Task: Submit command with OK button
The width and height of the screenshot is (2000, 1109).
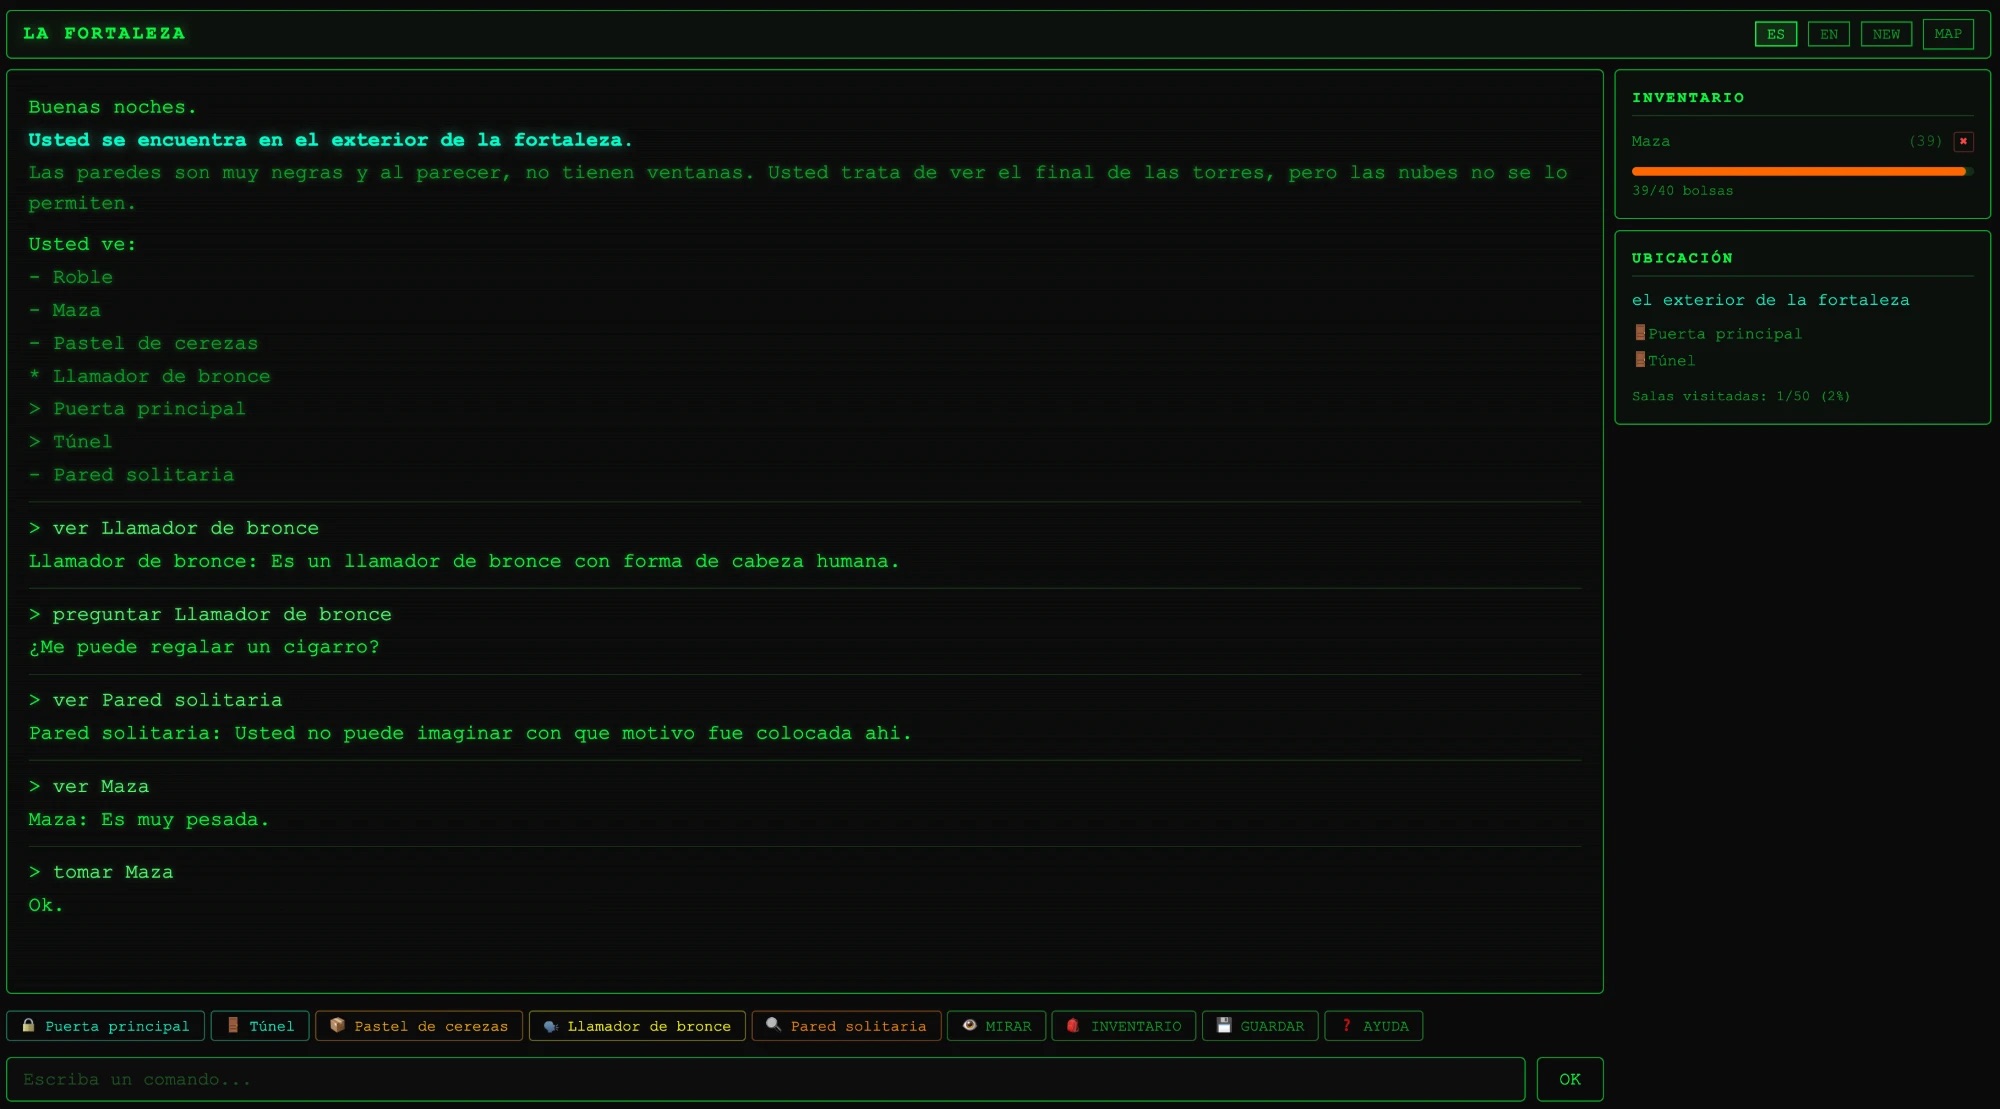Action: (1570, 1079)
